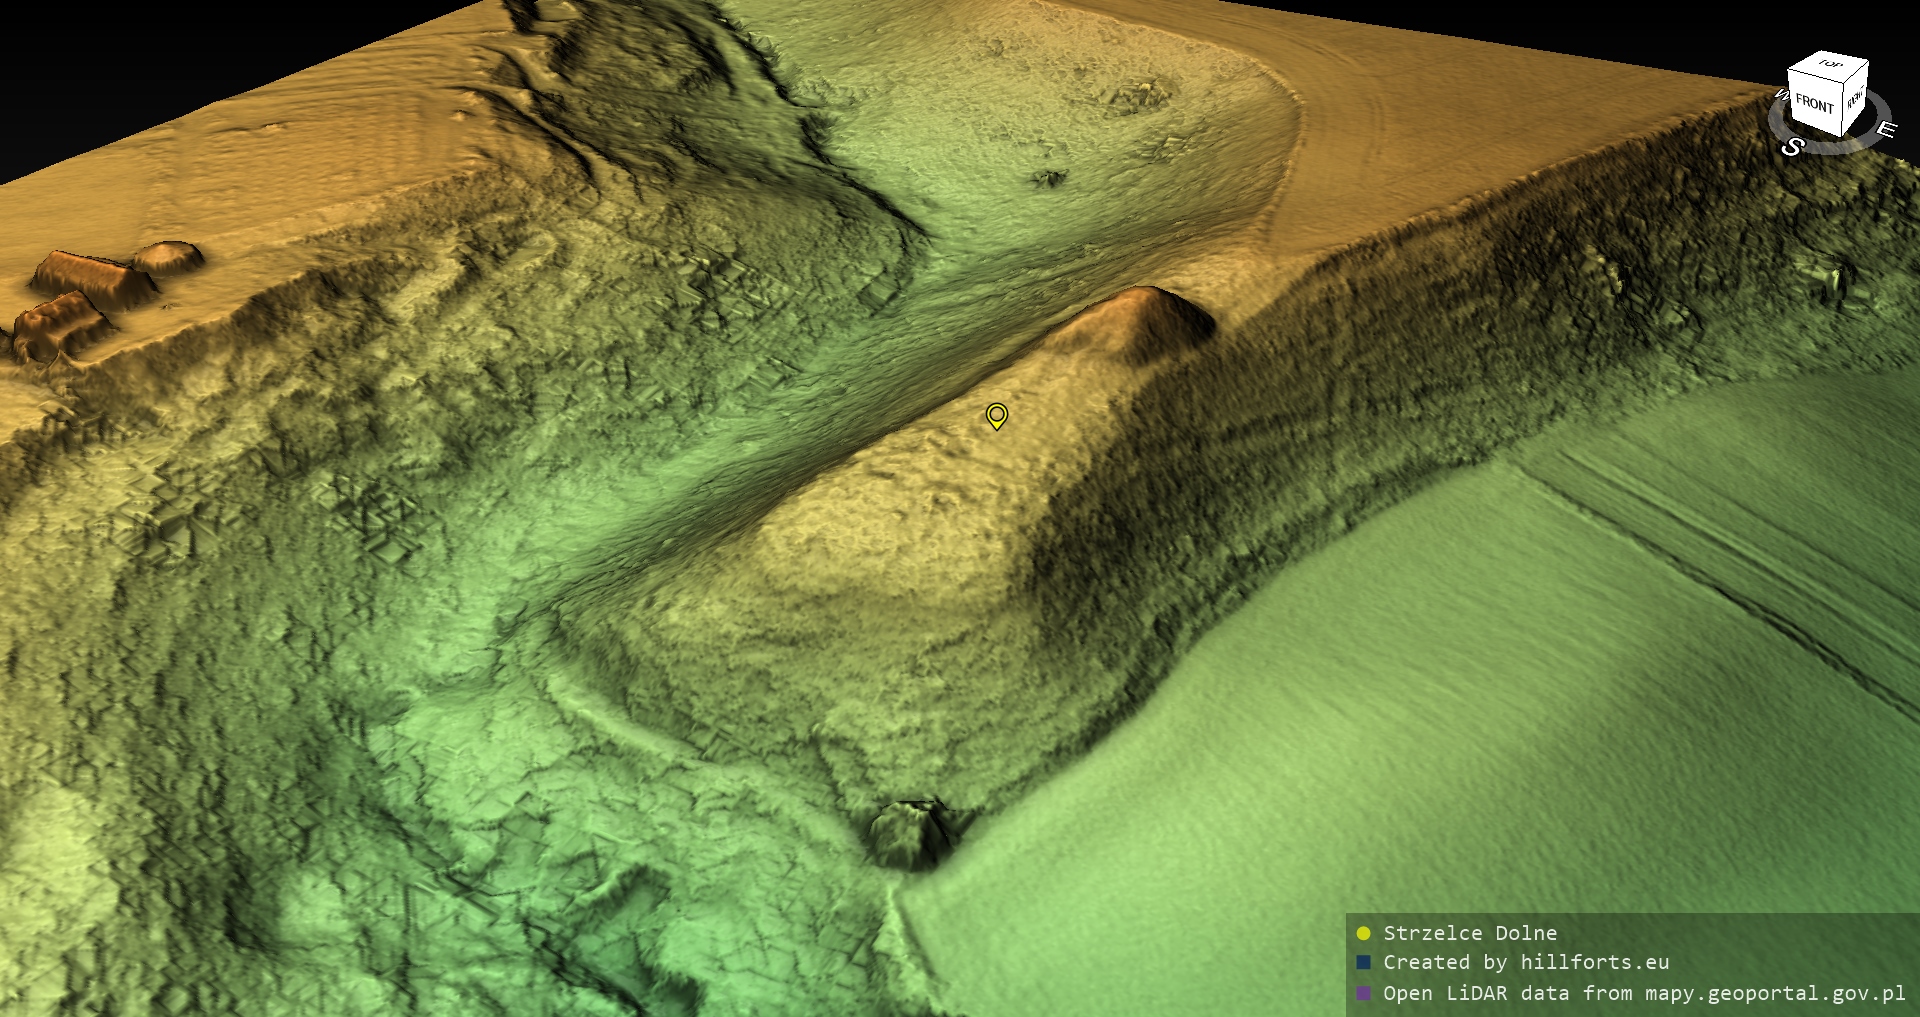Click the rounded mound at the ridge's upper end
This screenshot has width=1920, height=1017.
pos(1150,315)
